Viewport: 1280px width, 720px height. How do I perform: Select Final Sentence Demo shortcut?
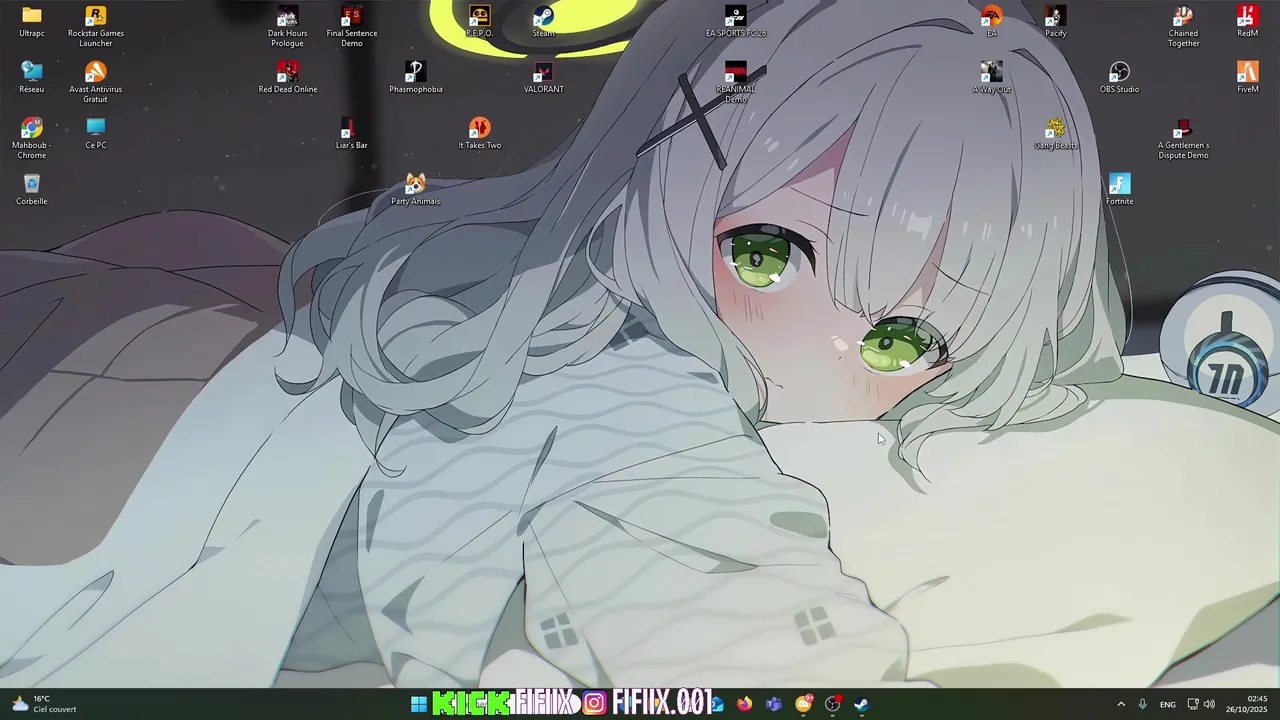(x=352, y=26)
